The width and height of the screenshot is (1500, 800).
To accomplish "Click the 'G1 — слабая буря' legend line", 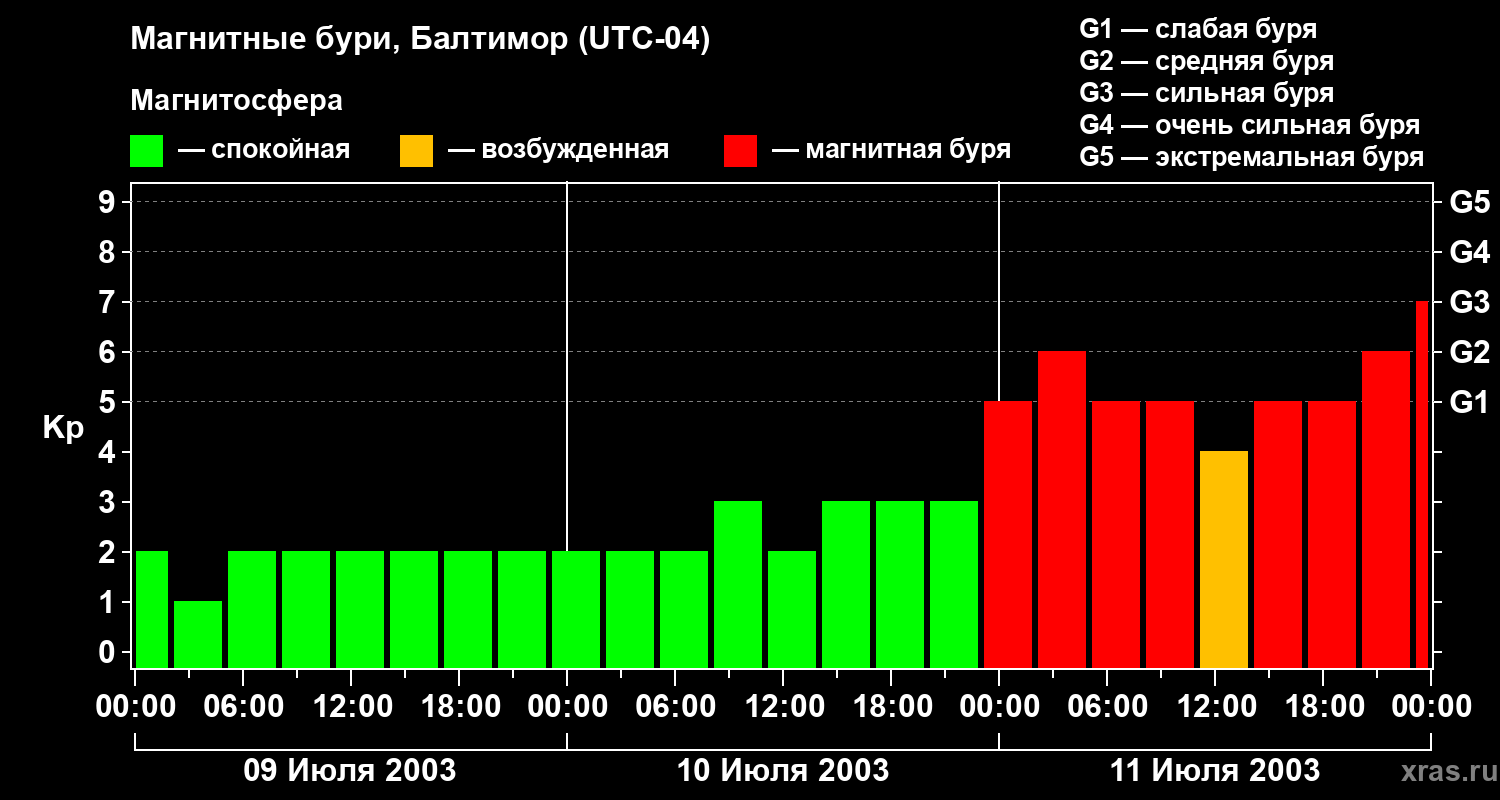I will point(1198,29).
